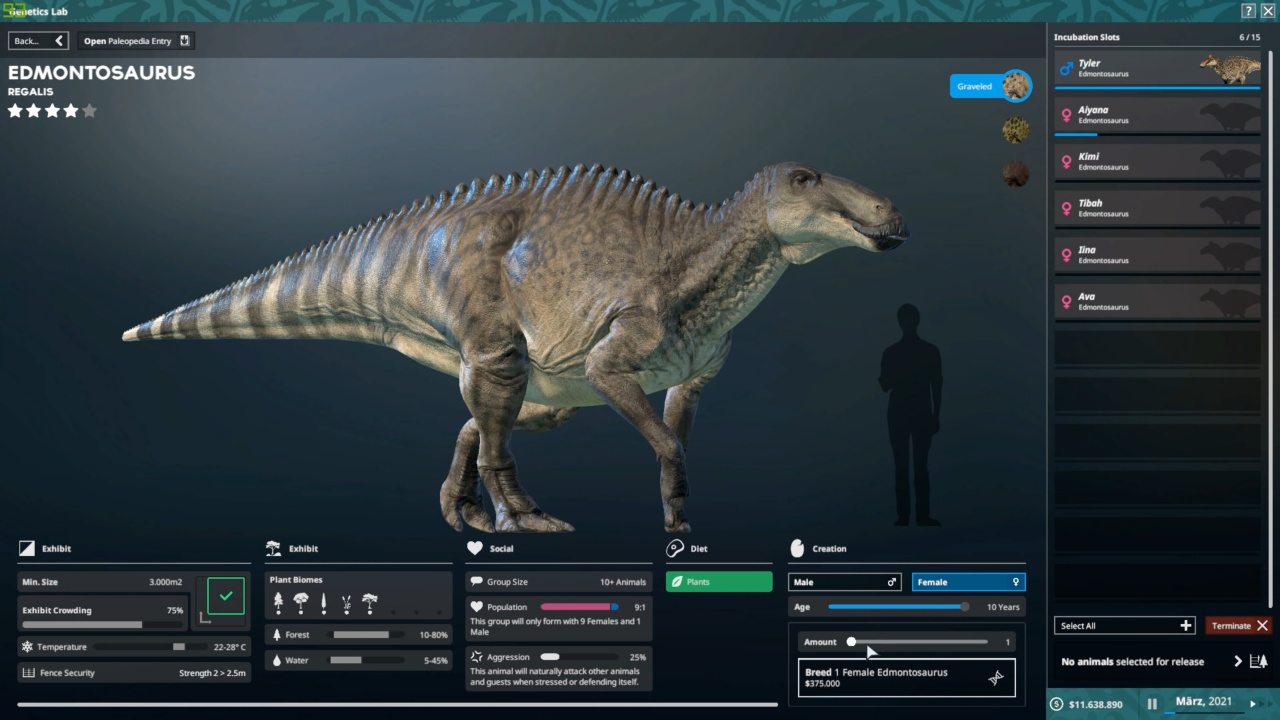Adjust the Age slider
Image resolution: width=1280 pixels, height=720 pixels.
(x=898, y=607)
